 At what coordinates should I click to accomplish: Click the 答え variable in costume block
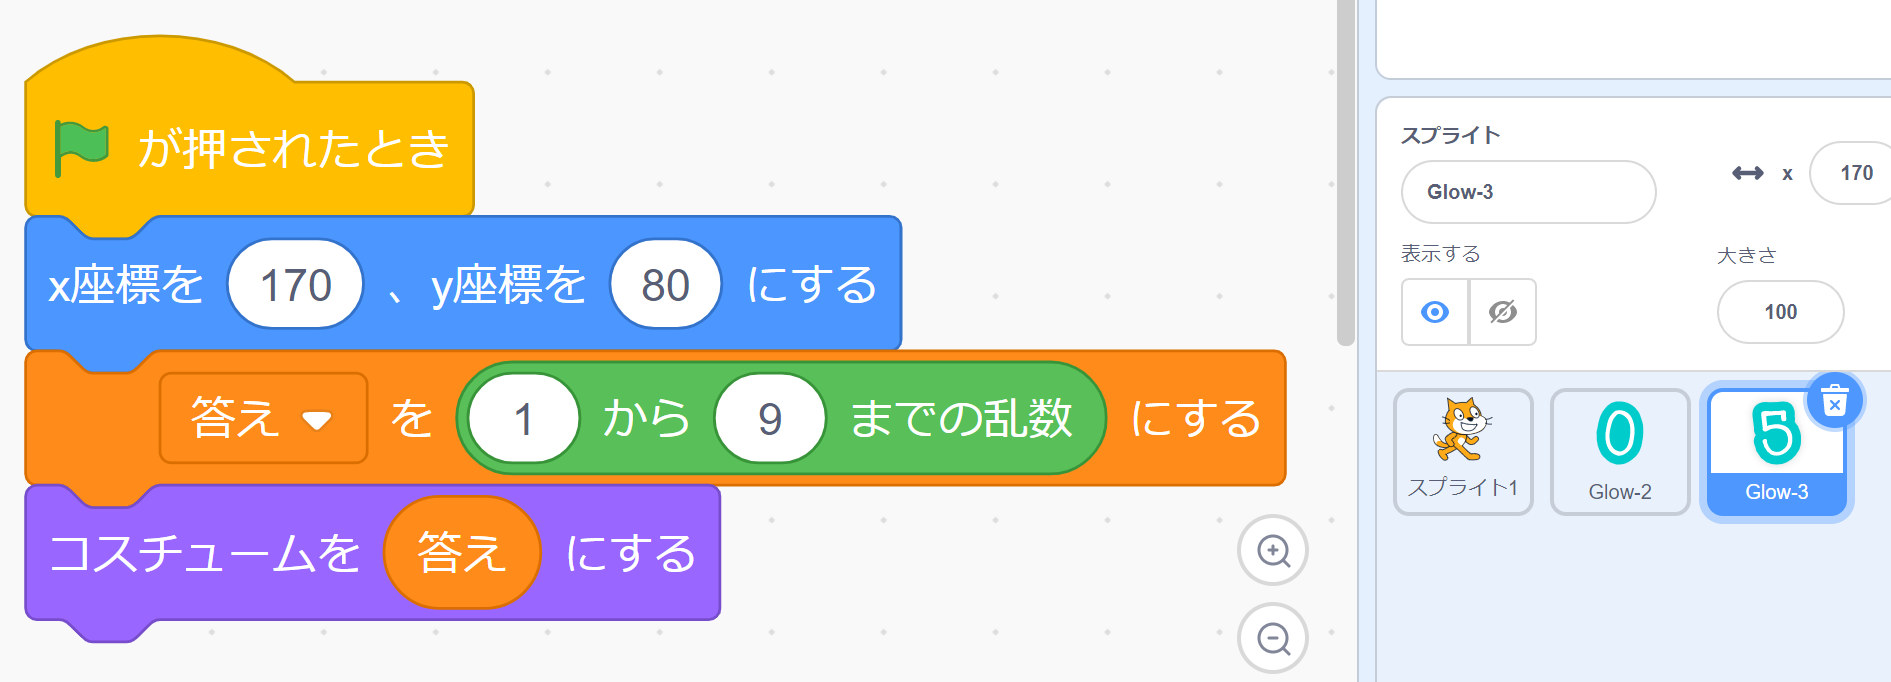pyautogui.click(x=461, y=553)
